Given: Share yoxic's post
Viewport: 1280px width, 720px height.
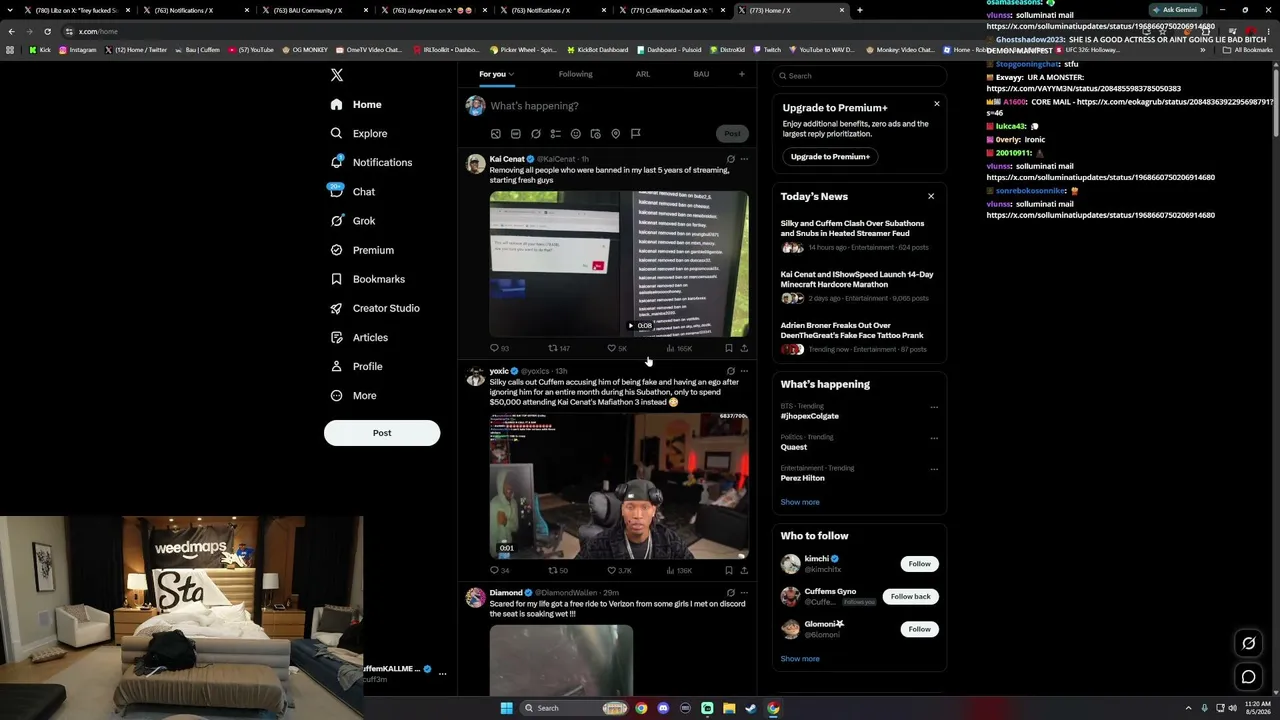Looking at the screenshot, I should point(744,570).
